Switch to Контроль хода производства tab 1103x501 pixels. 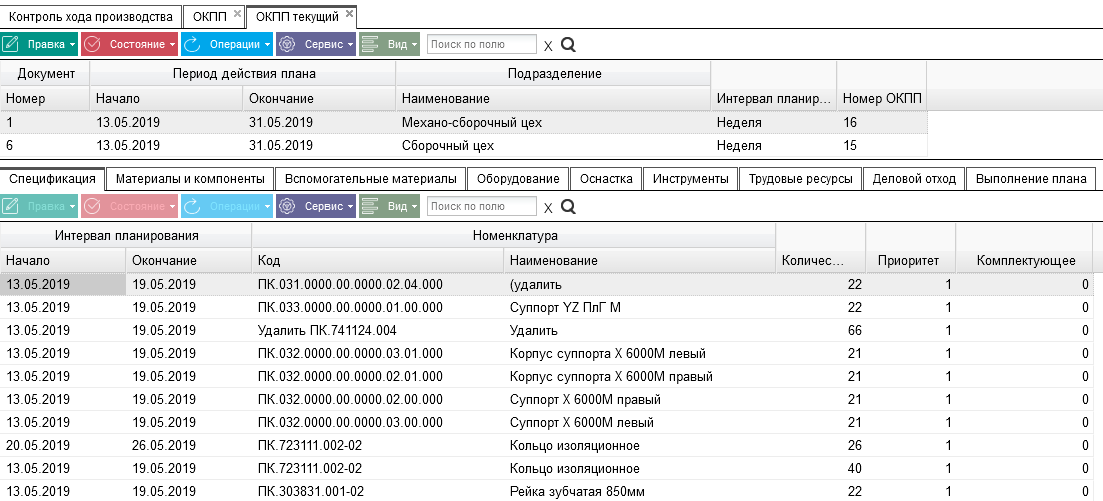tap(90, 16)
